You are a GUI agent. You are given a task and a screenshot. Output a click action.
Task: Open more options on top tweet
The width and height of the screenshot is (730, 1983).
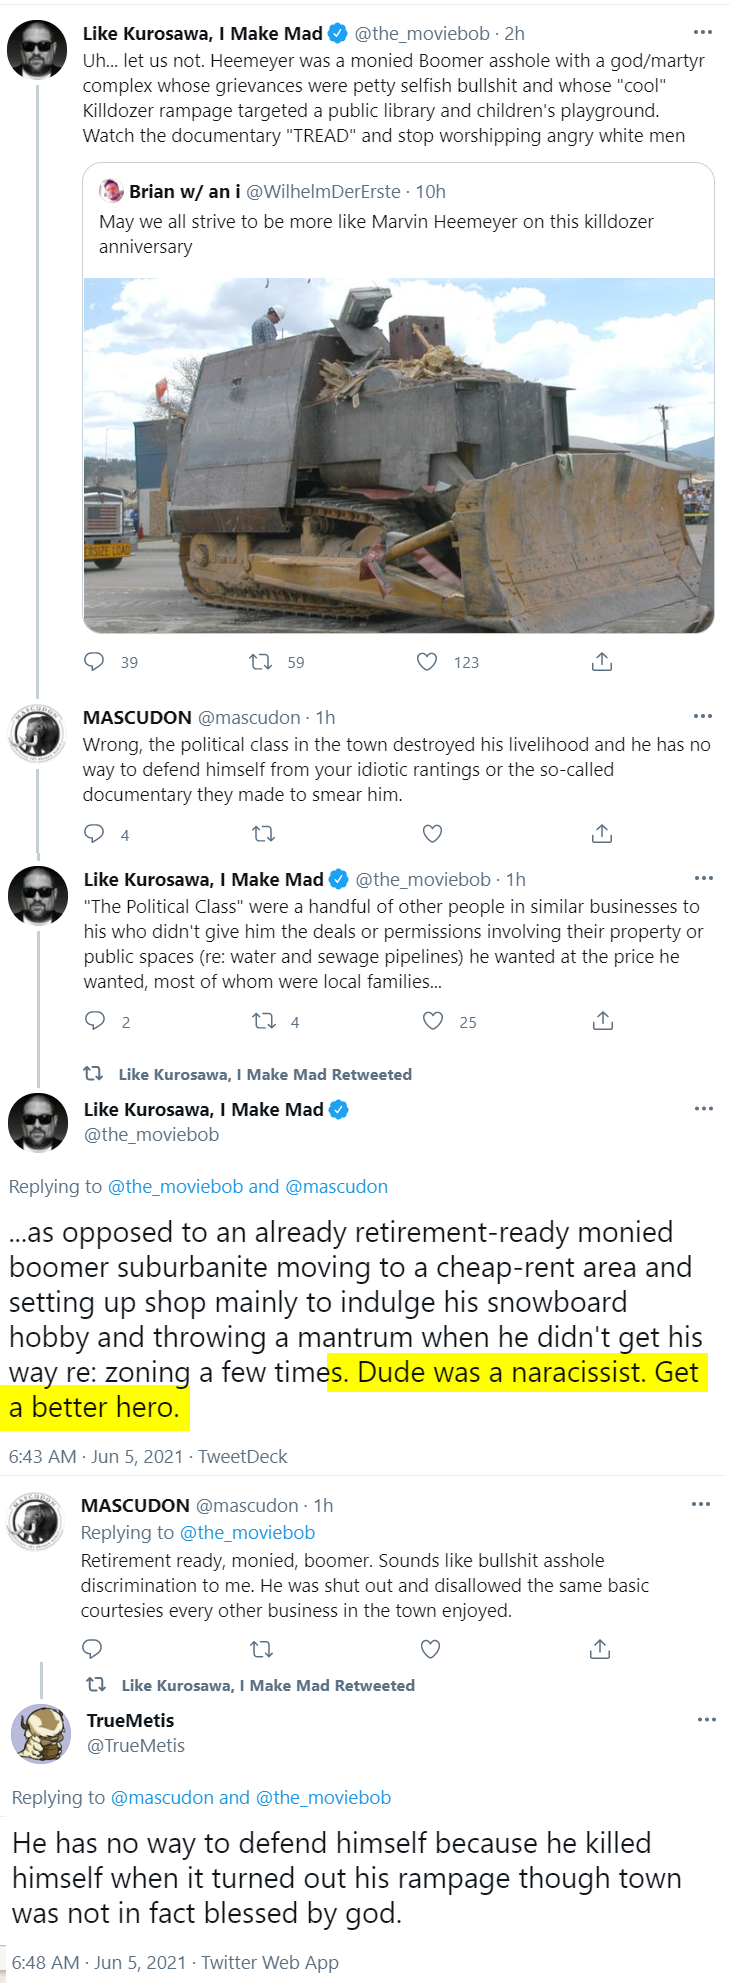coord(704,32)
